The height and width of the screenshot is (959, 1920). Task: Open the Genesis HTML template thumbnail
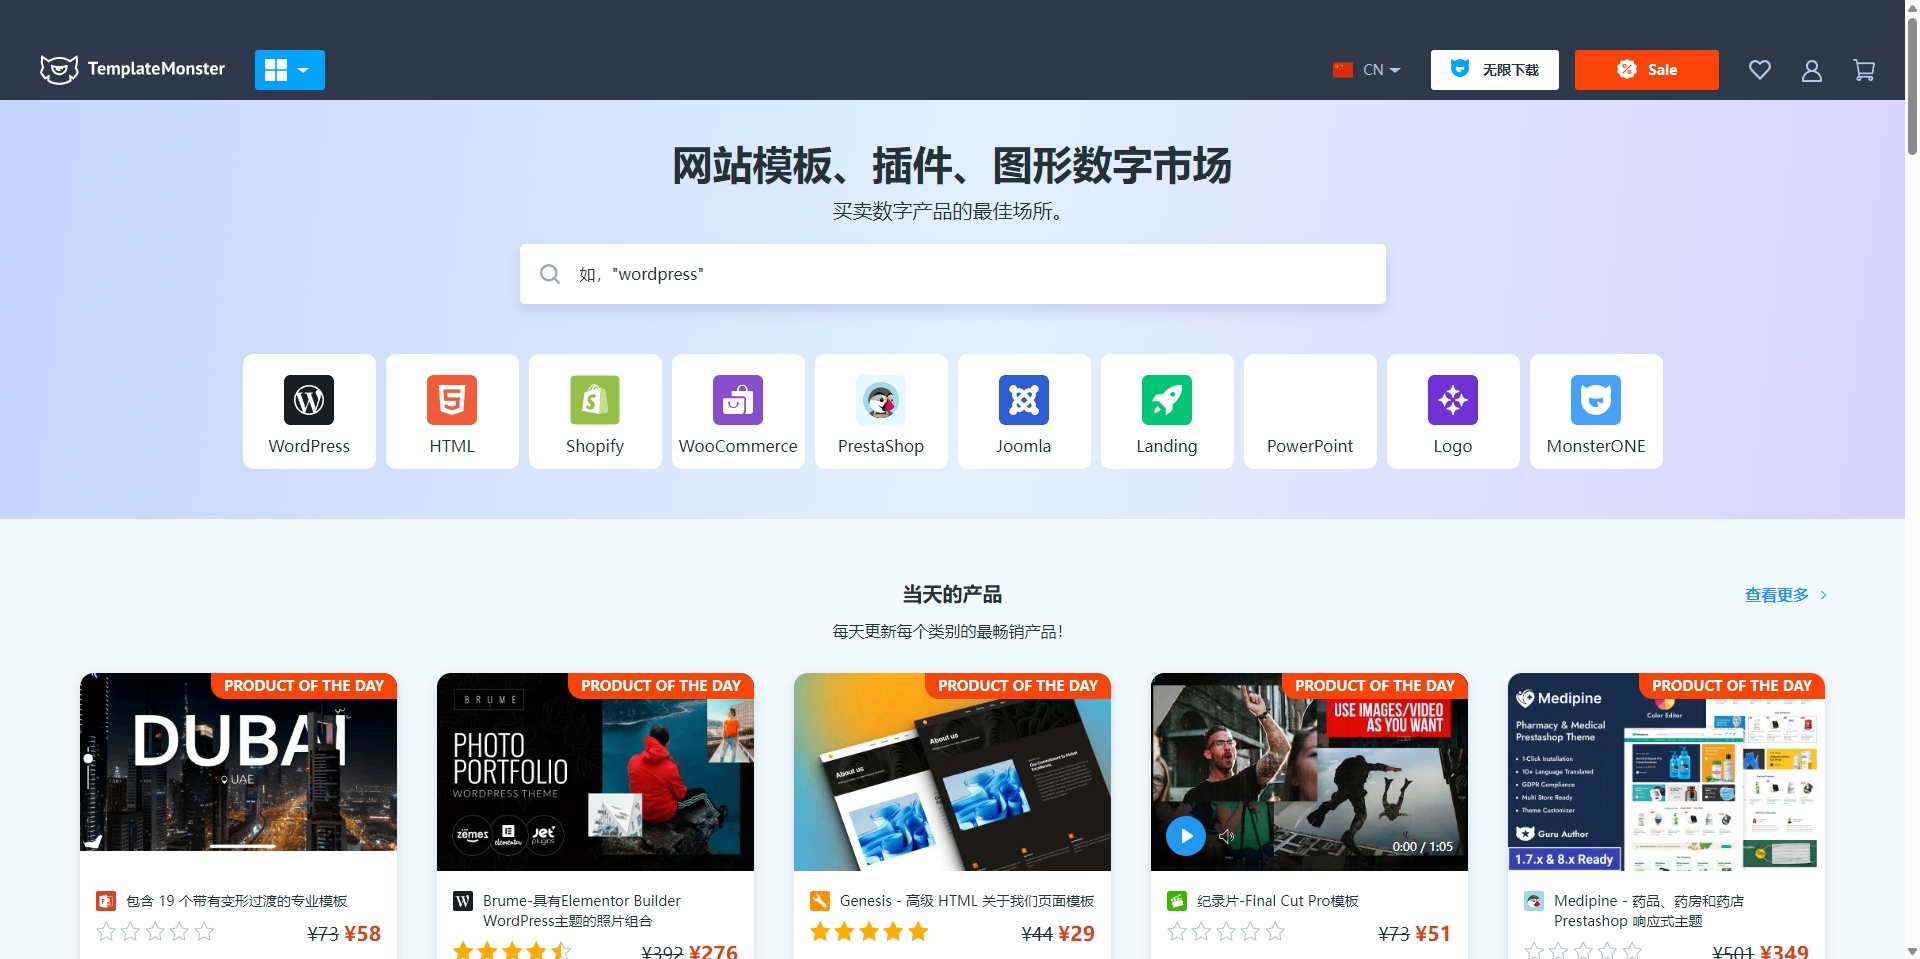point(952,772)
